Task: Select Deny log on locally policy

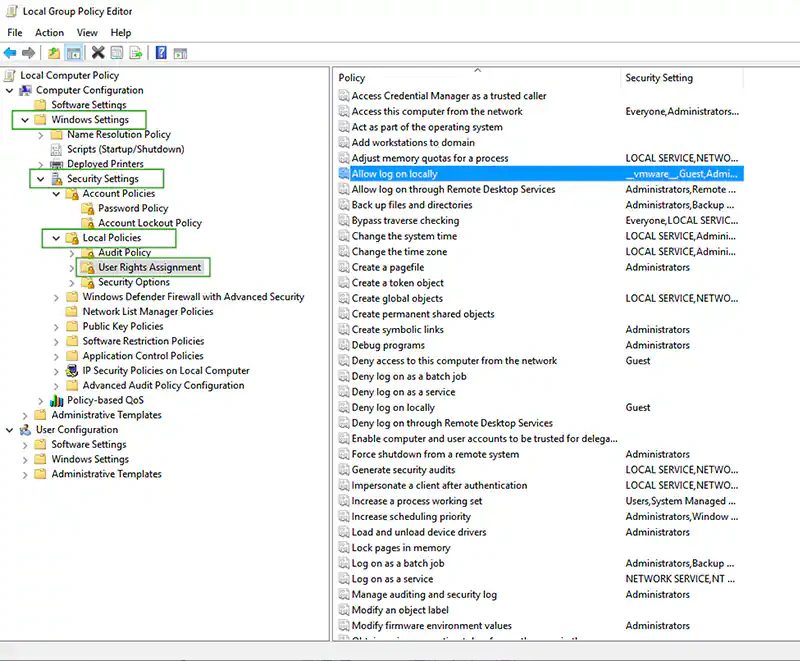Action: click(393, 408)
